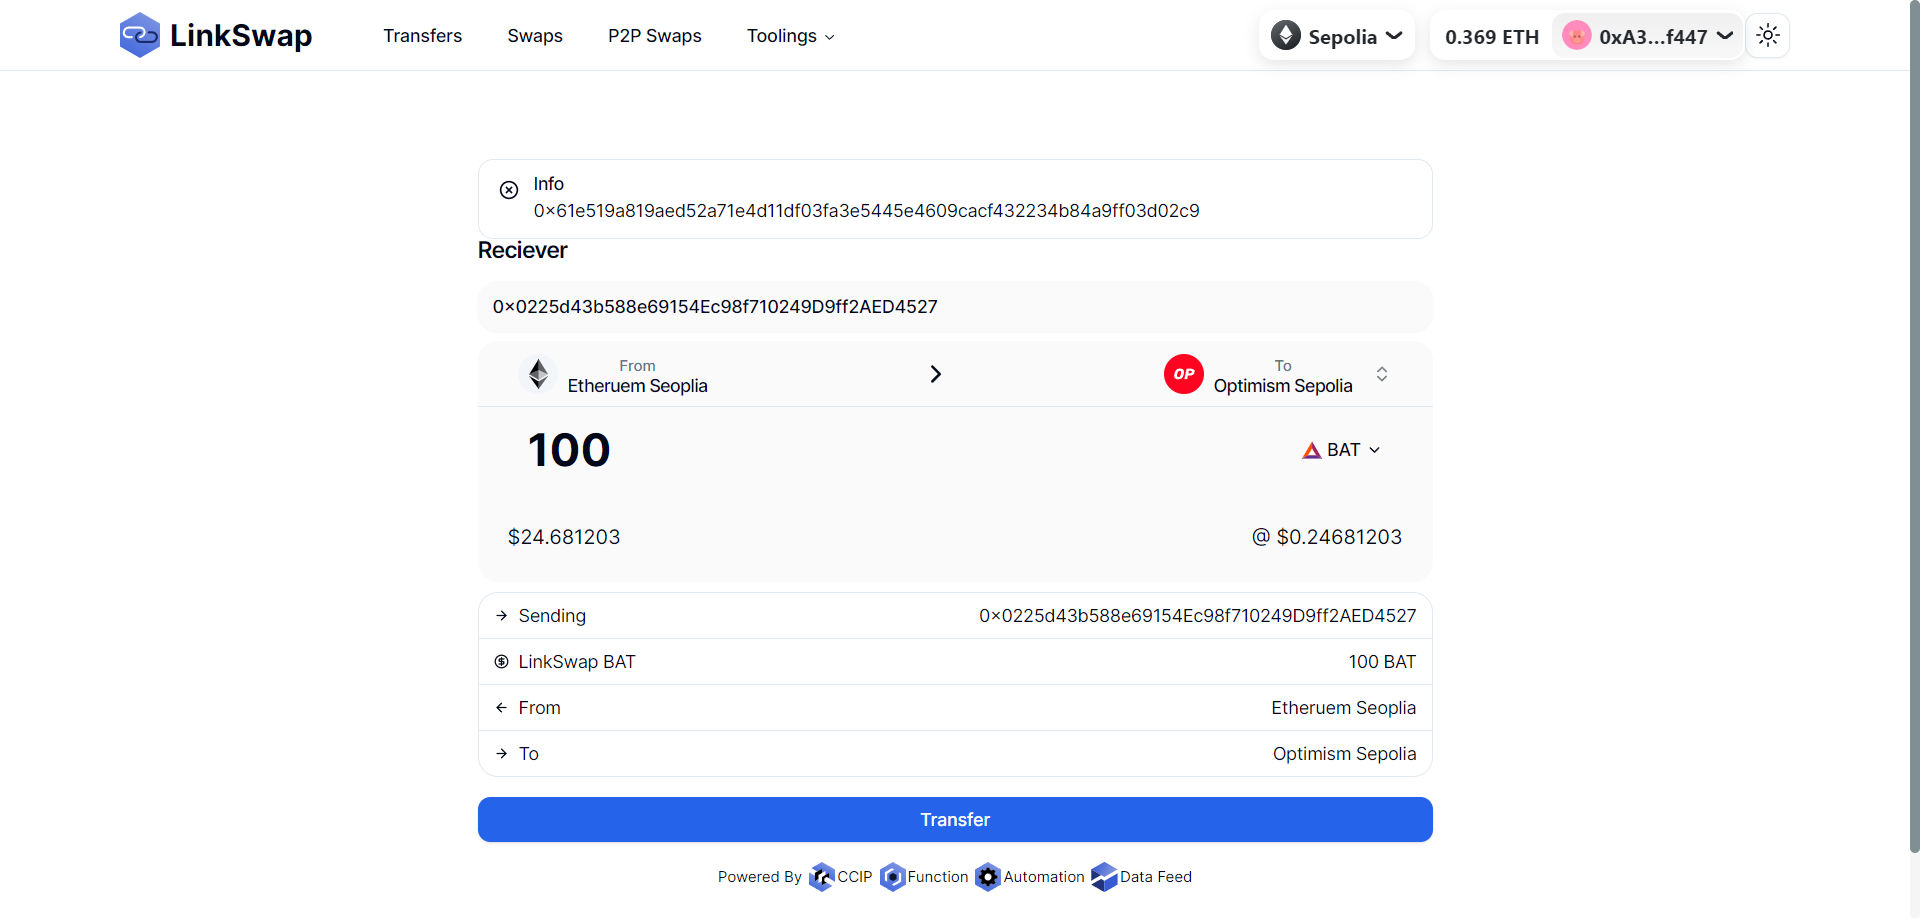Click the LinkSwap brand name link

pyautogui.click(x=241, y=35)
